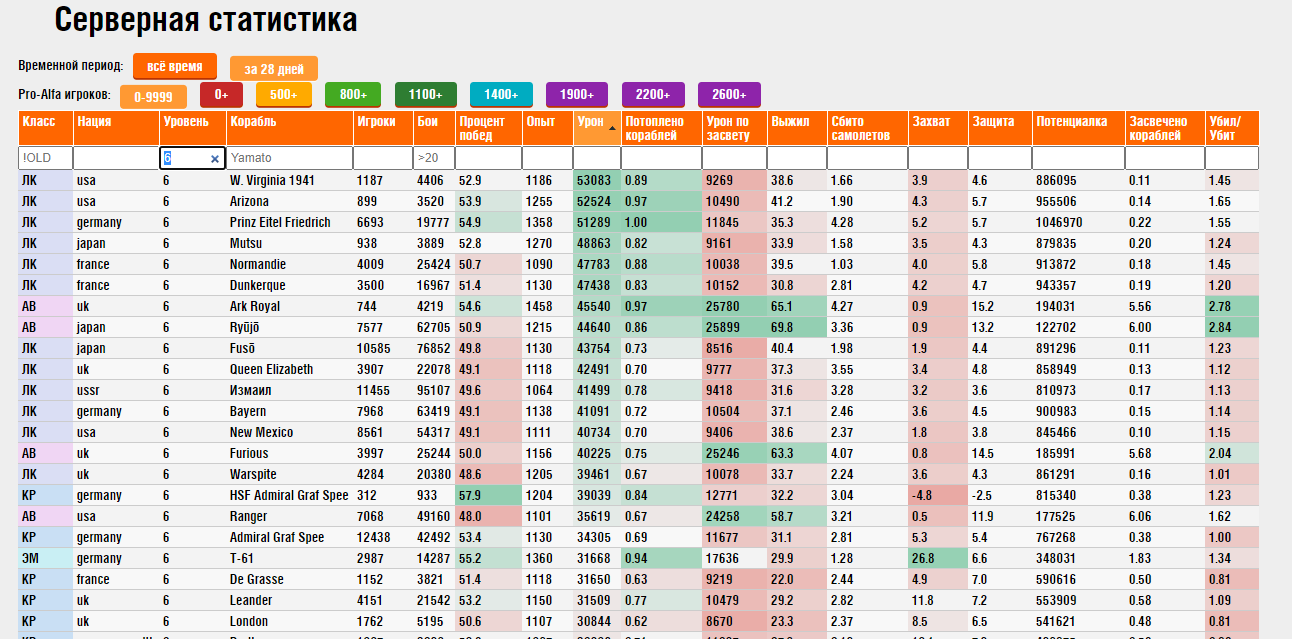Select the Queen Elizabeth ship name
The image size is (1292, 639).
point(272,369)
